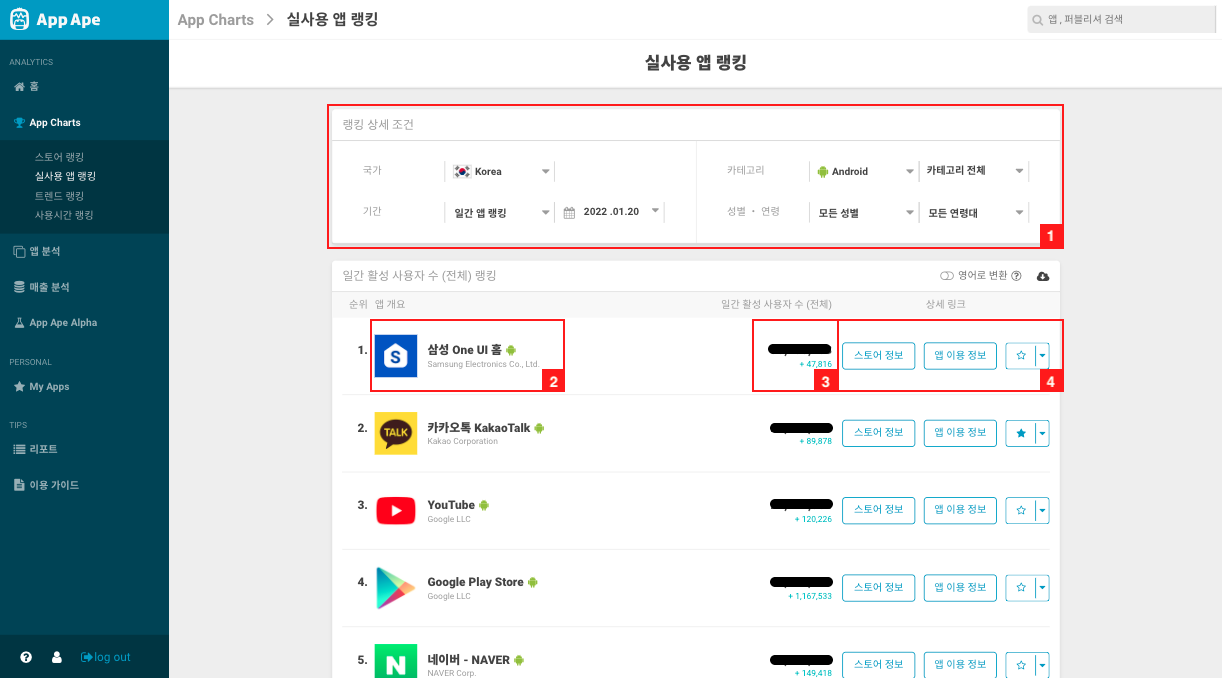Toggle 영어로 변환 switch

point(947,276)
